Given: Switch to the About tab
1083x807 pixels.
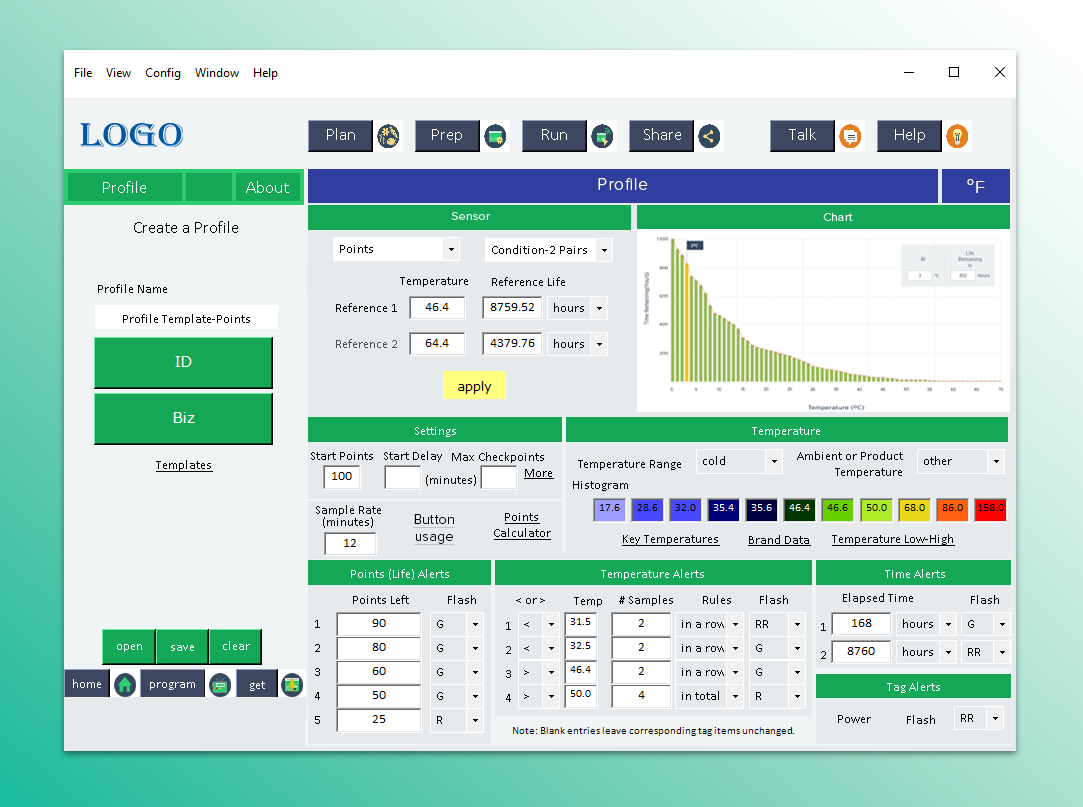Looking at the screenshot, I should [x=267, y=187].
